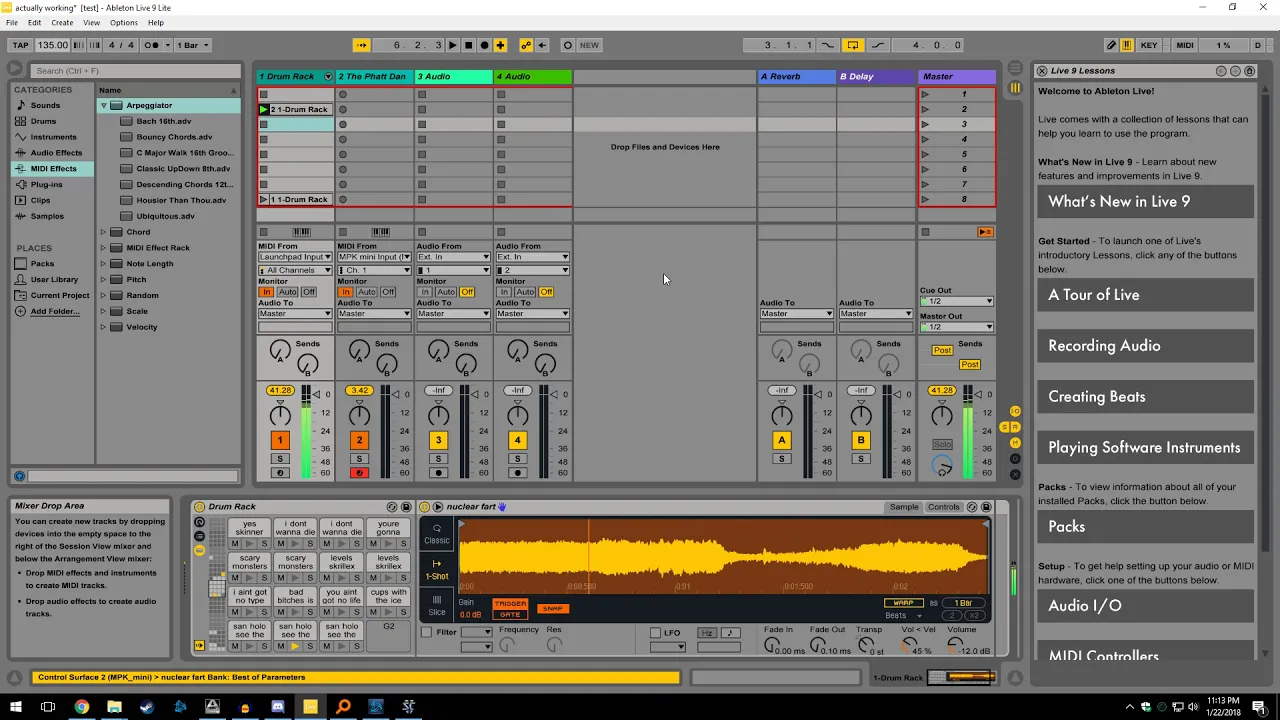Open the View menu
Image resolution: width=1280 pixels, height=720 pixels.
click(91, 22)
